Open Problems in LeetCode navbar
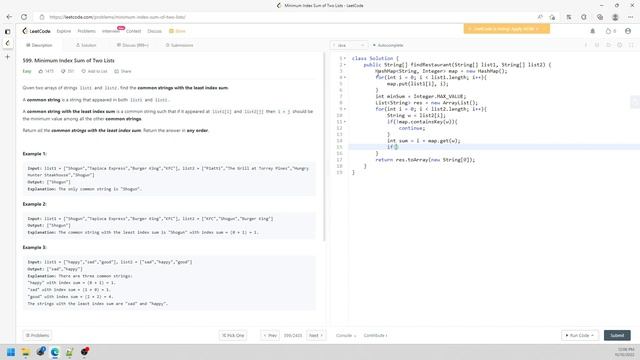The width and height of the screenshot is (640, 360). tap(87, 31)
